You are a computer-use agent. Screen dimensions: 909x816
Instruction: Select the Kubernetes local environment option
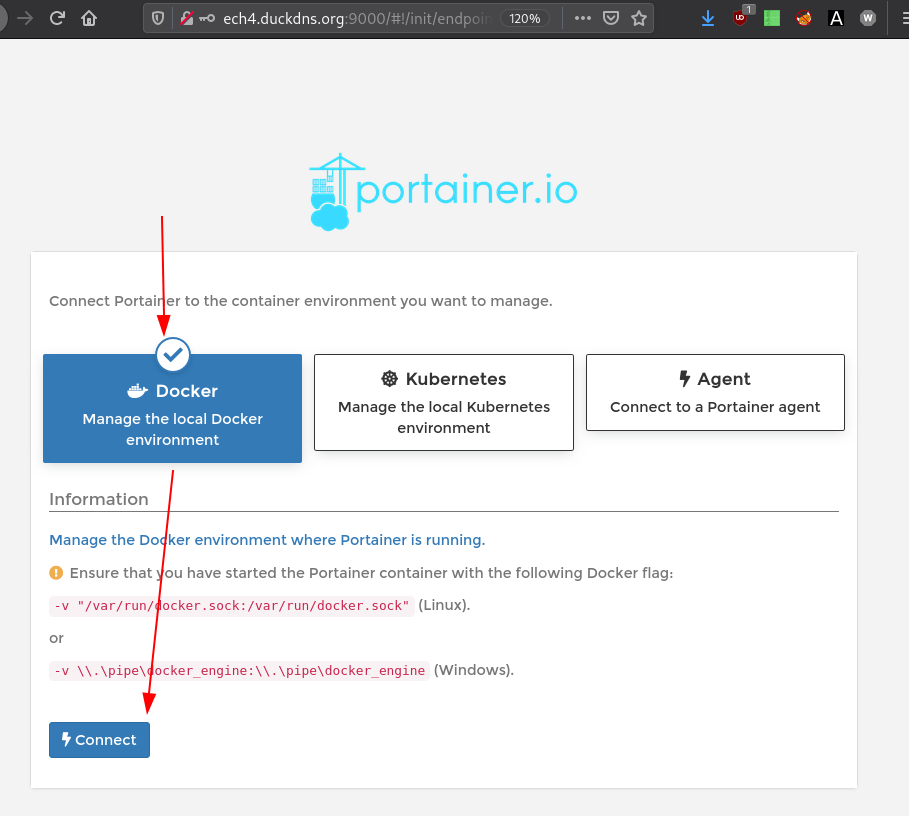tap(444, 402)
